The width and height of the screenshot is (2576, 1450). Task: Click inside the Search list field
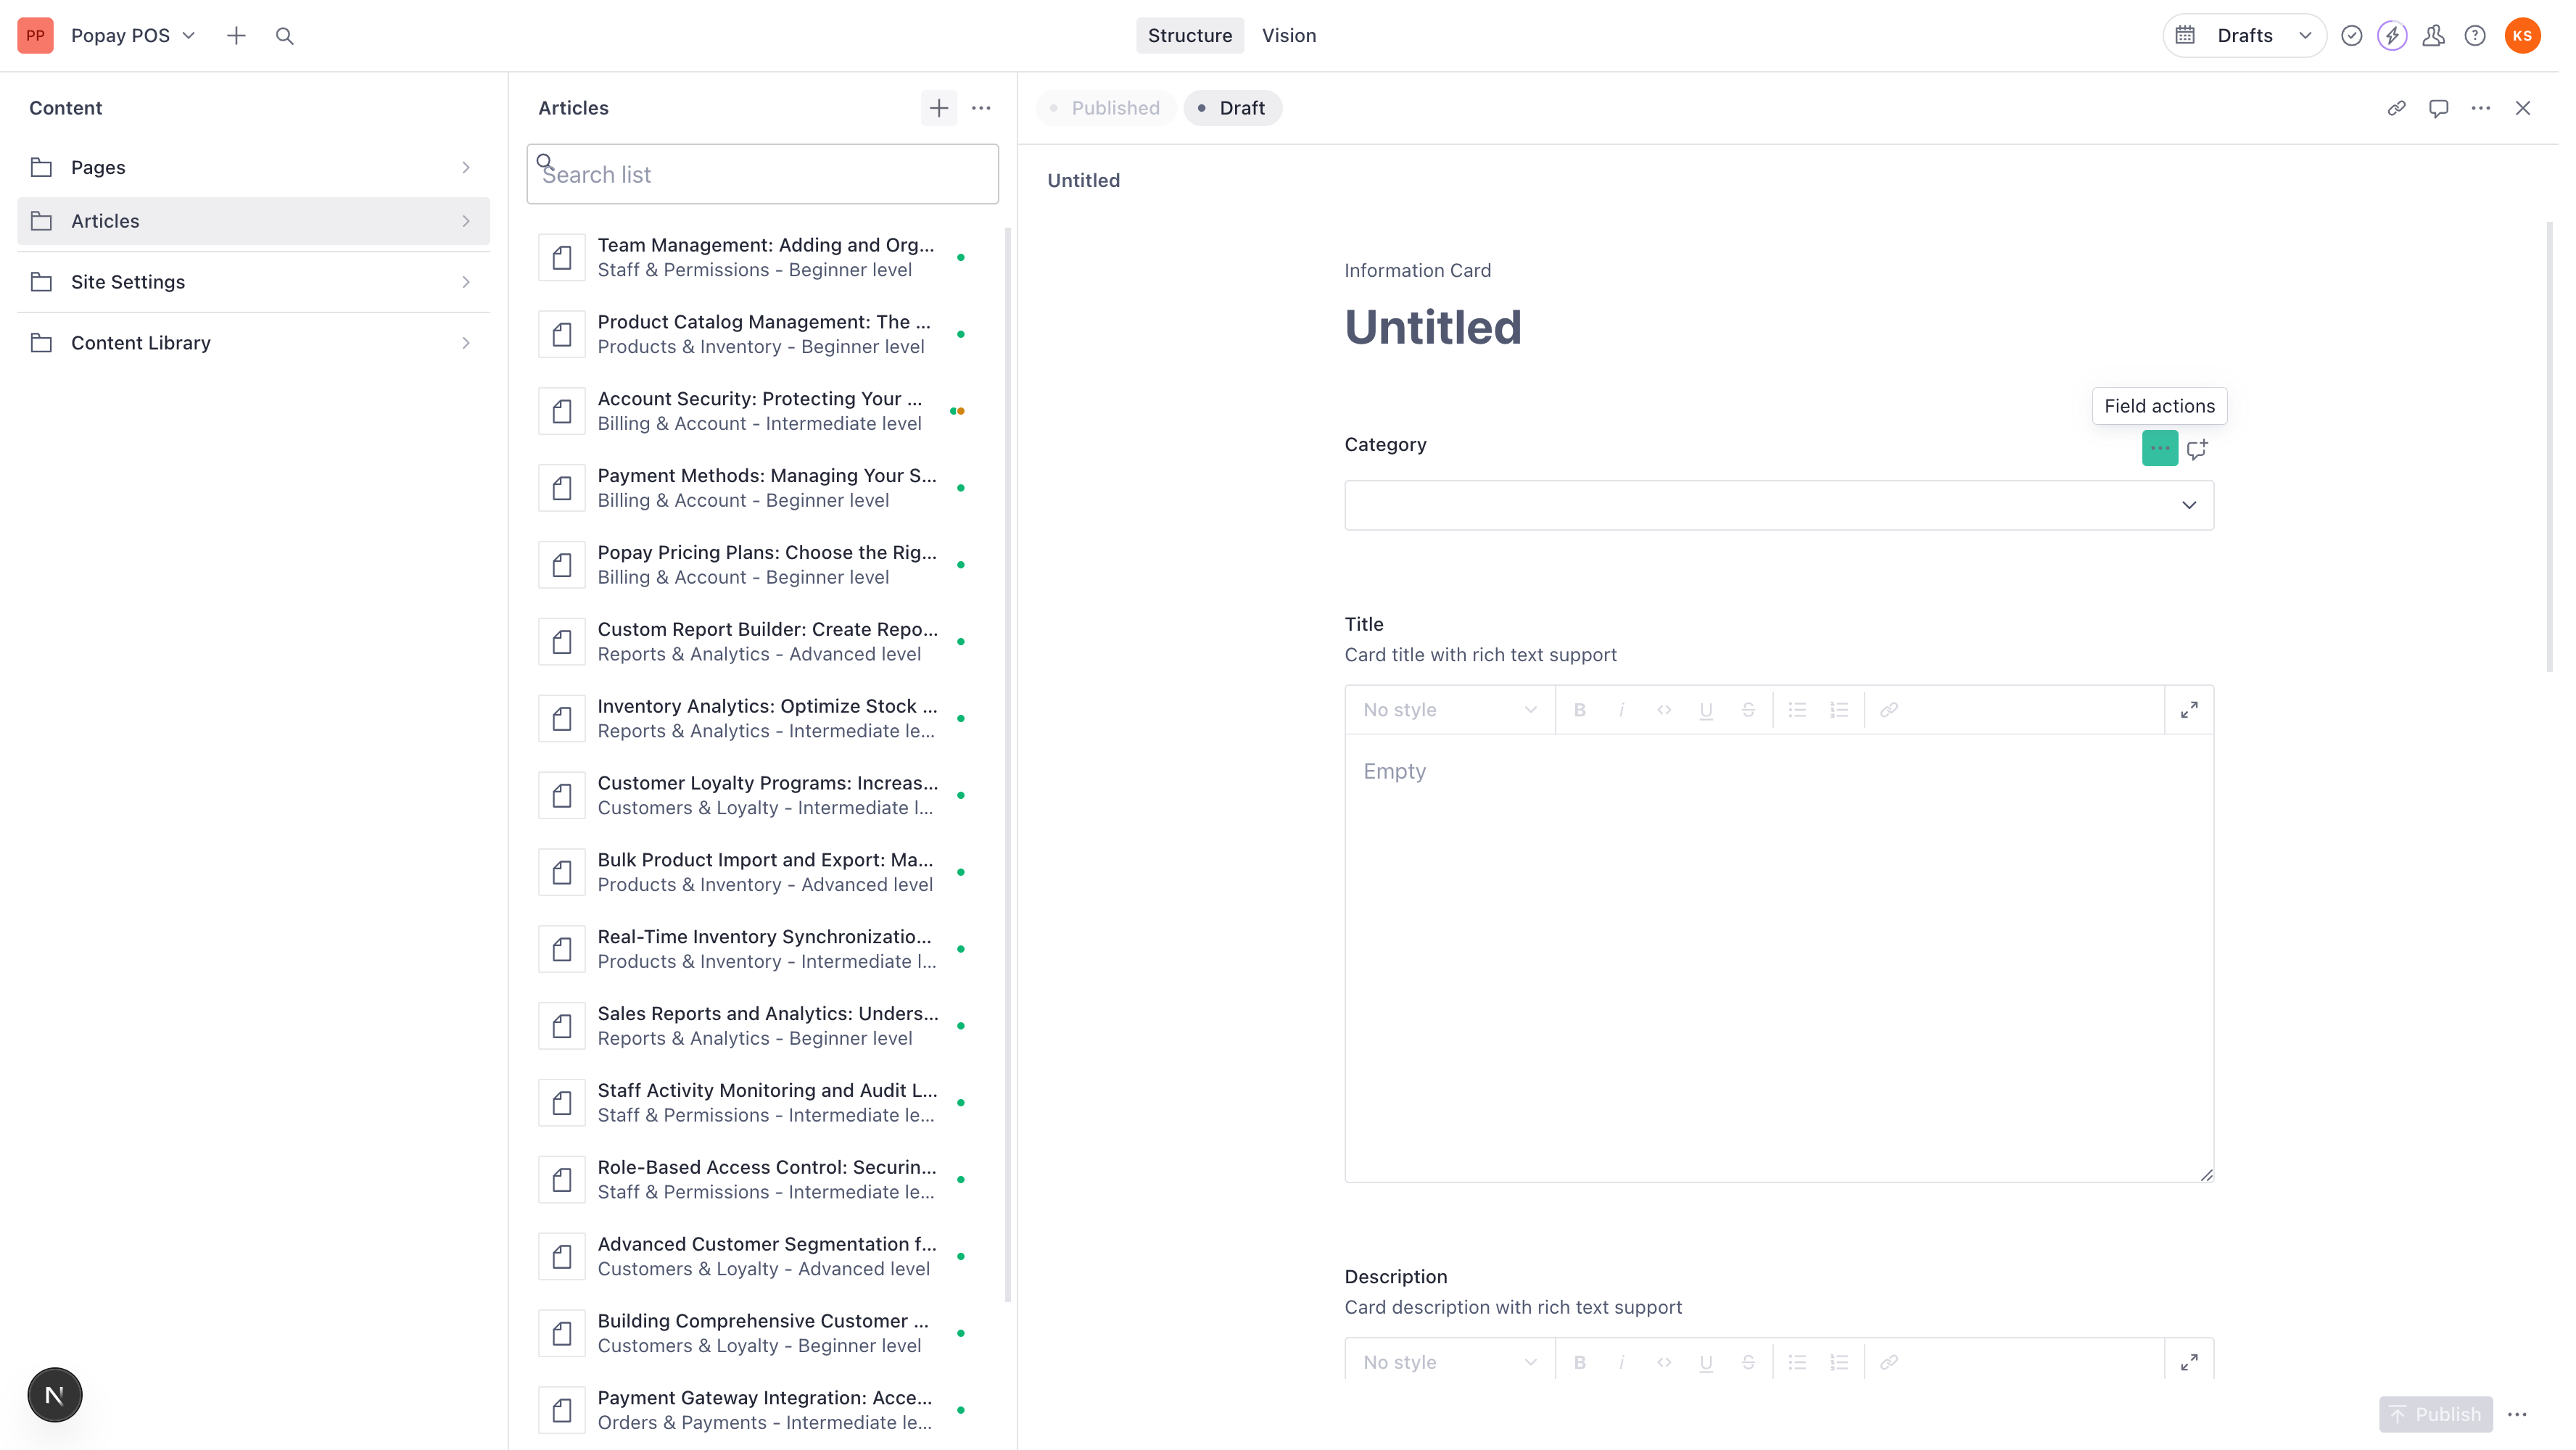pyautogui.click(x=763, y=174)
